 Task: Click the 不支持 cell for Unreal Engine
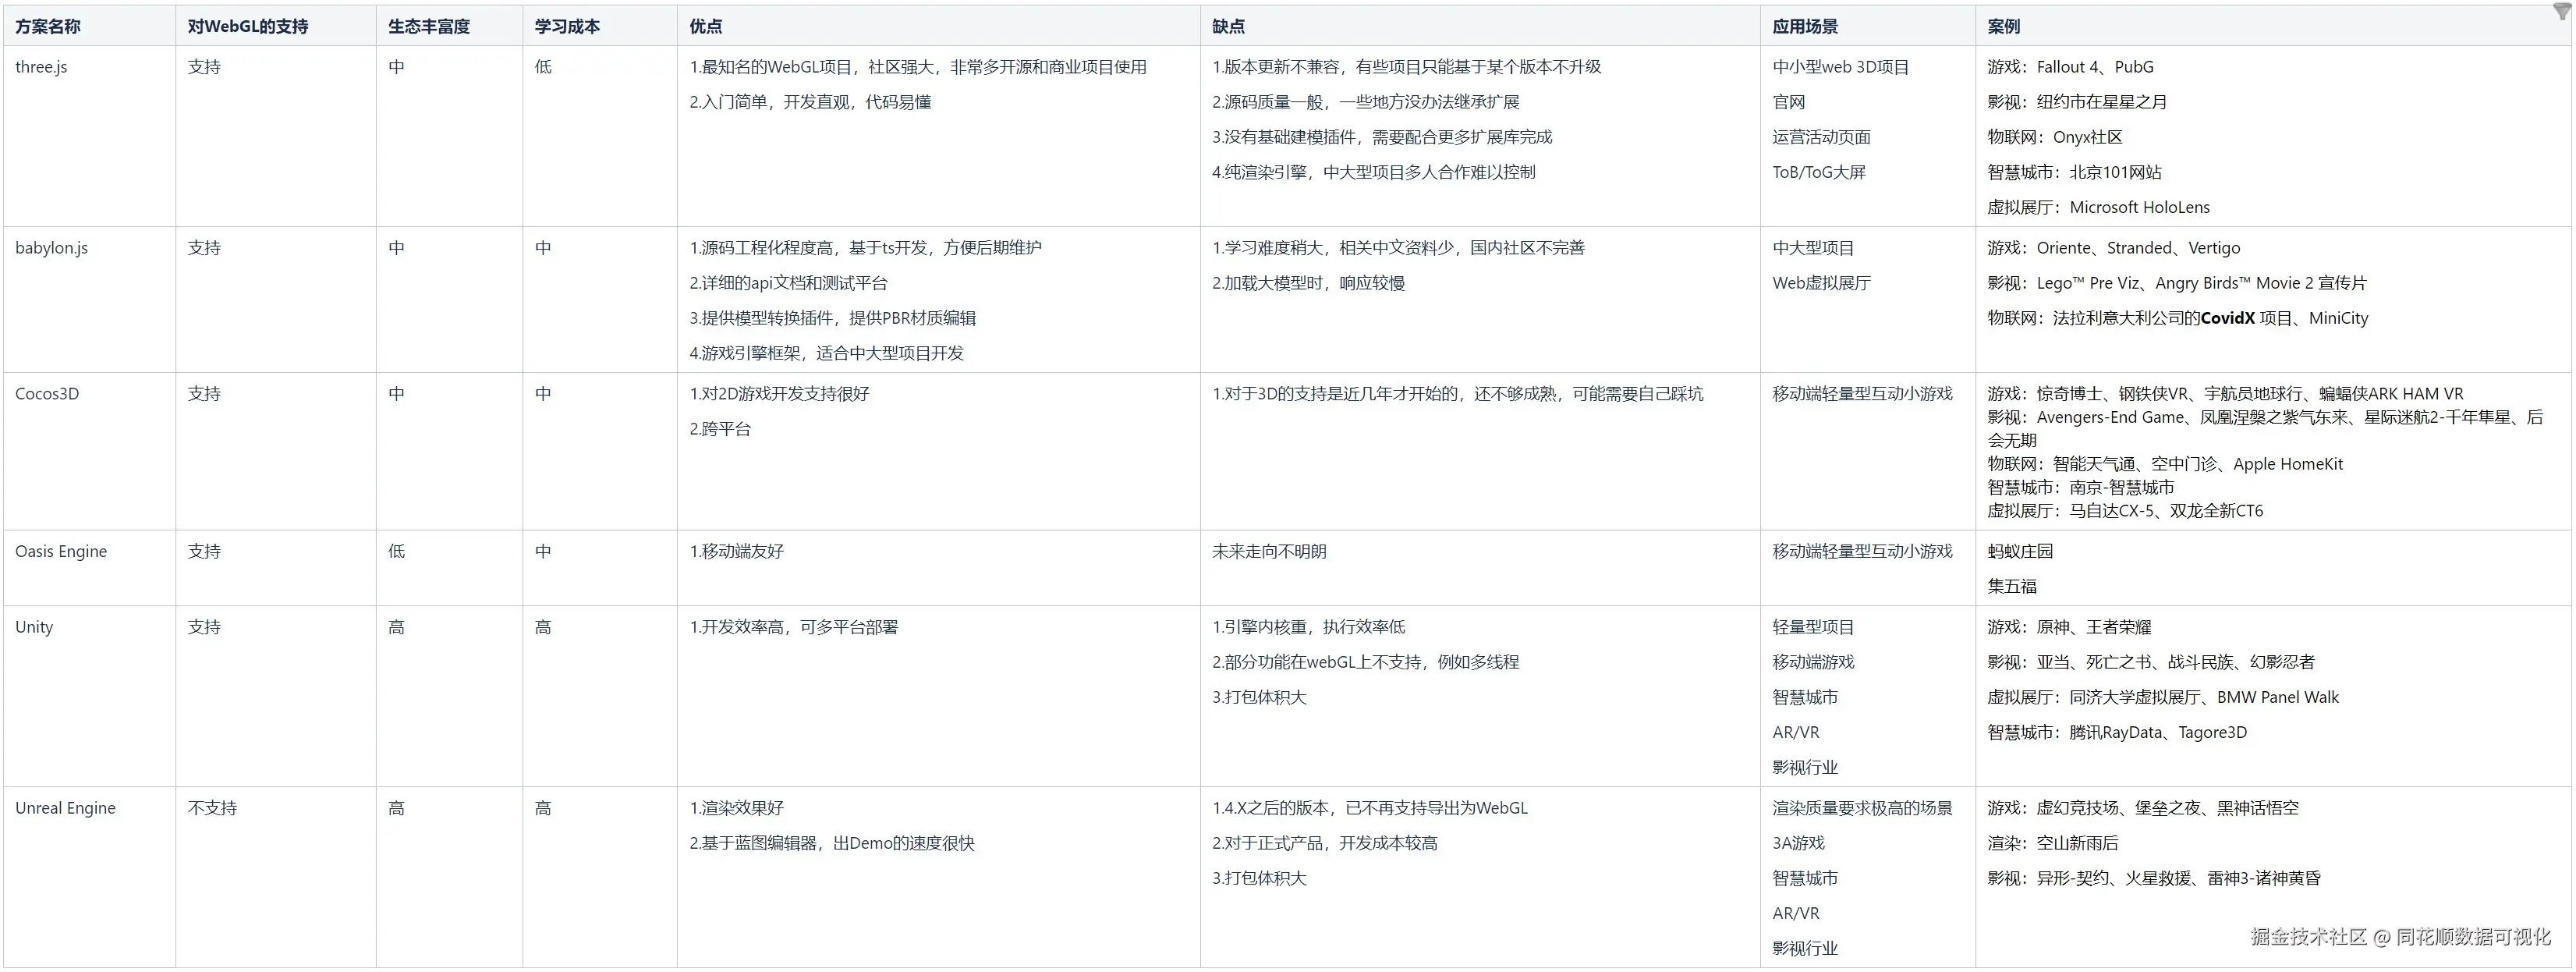pyautogui.click(x=212, y=808)
